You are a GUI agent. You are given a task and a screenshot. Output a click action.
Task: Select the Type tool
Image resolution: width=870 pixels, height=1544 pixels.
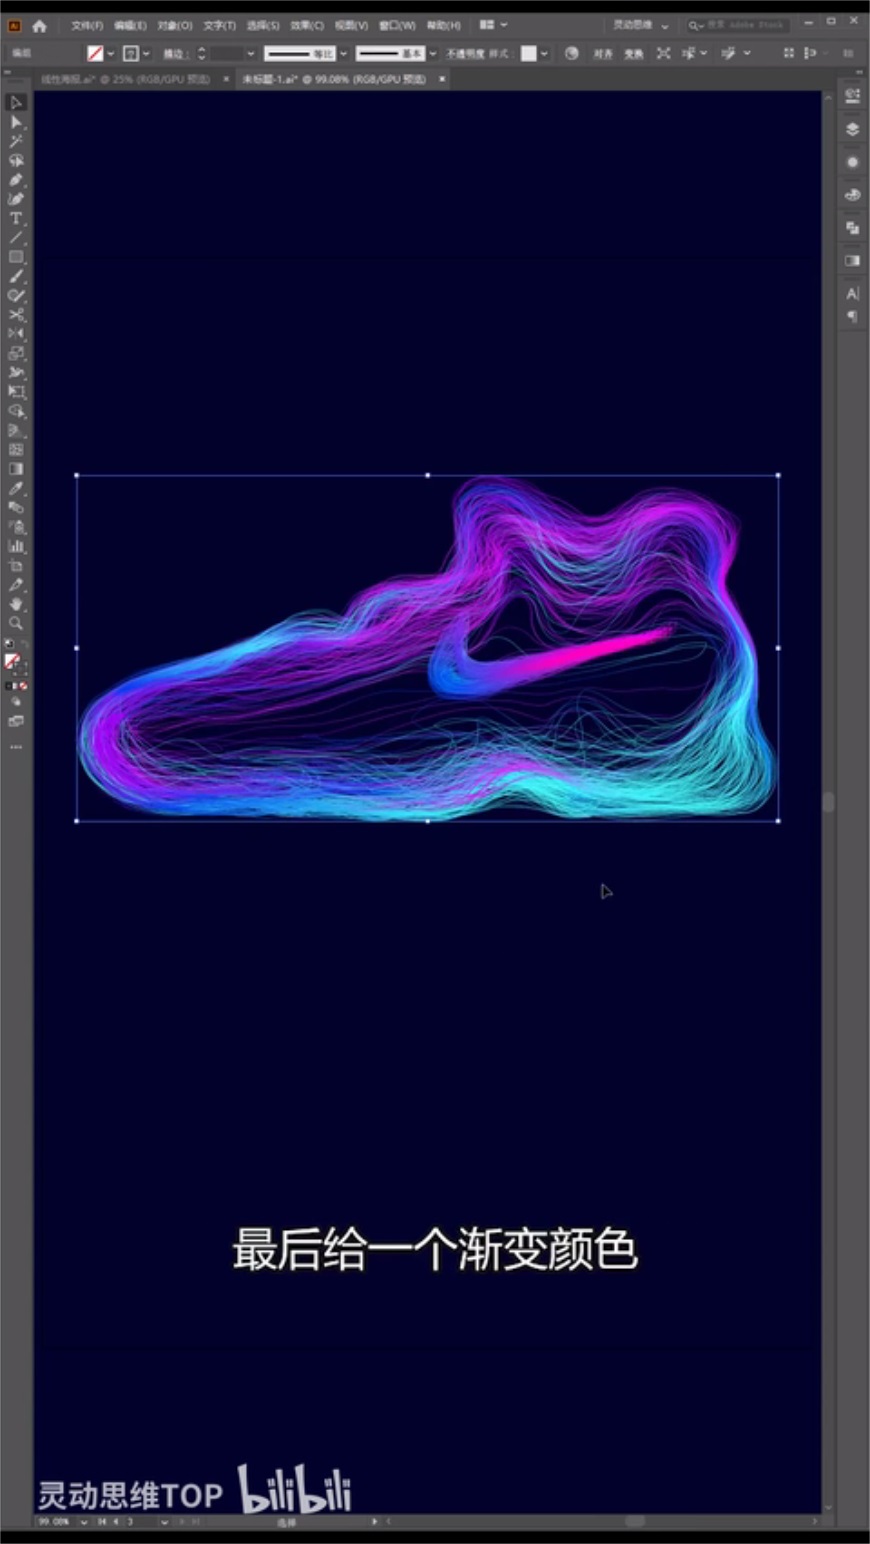click(16, 218)
